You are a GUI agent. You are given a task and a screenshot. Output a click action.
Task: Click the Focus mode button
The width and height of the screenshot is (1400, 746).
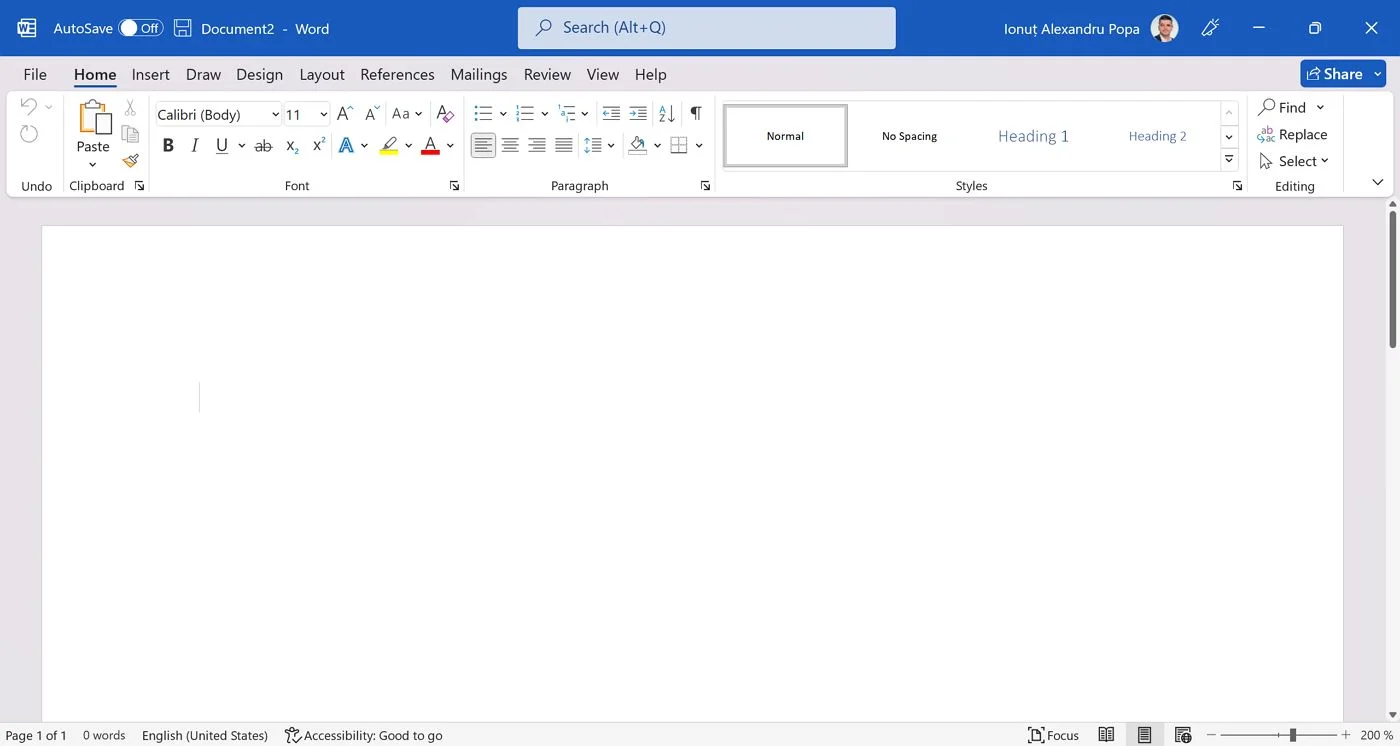pos(1054,735)
